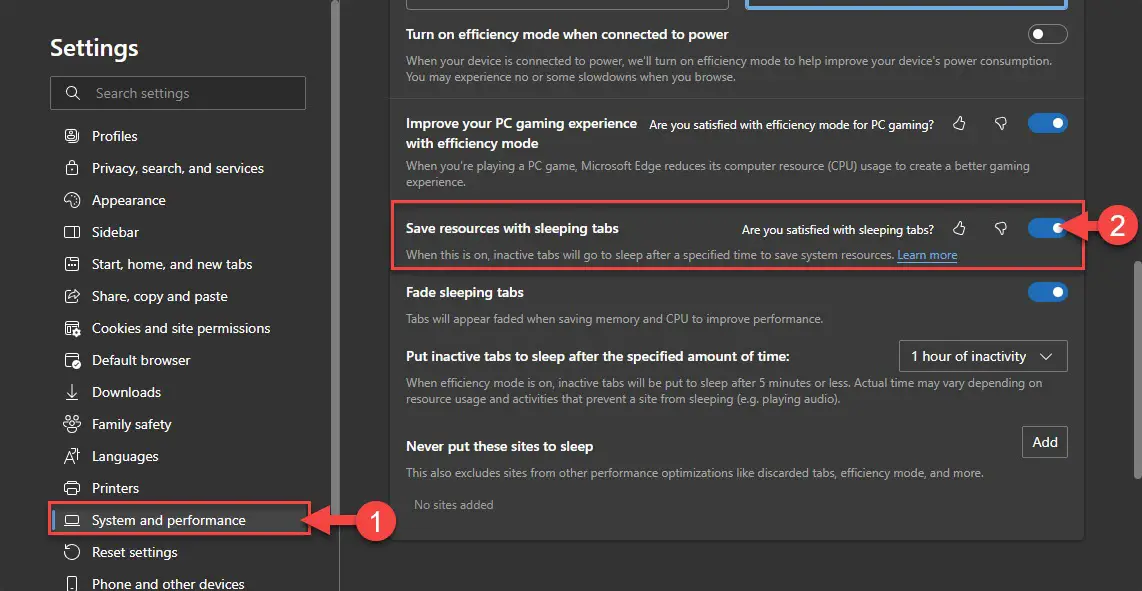Enable efficiency mode when connected to power
The width and height of the screenshot is (1142, 591).
click(1047, 35)
